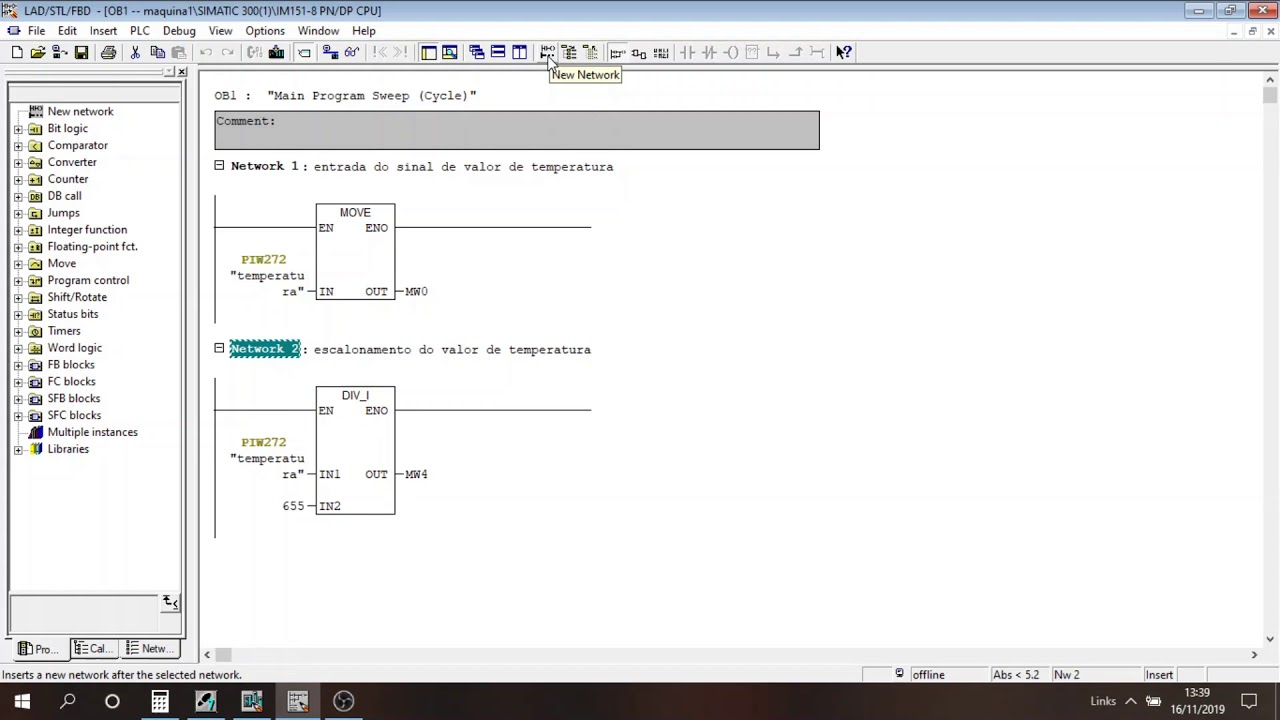
Task: Click the Arrange horizontally icon
Action: click(x=498, y=52)
